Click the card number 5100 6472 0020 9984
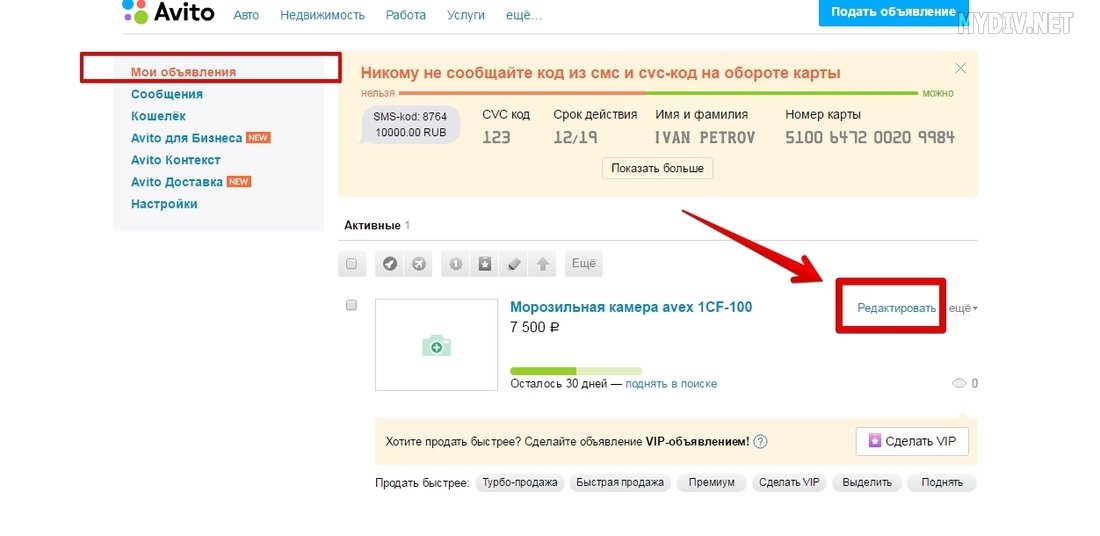Screen dimensions: 1100x536 (x=870, y=137)
